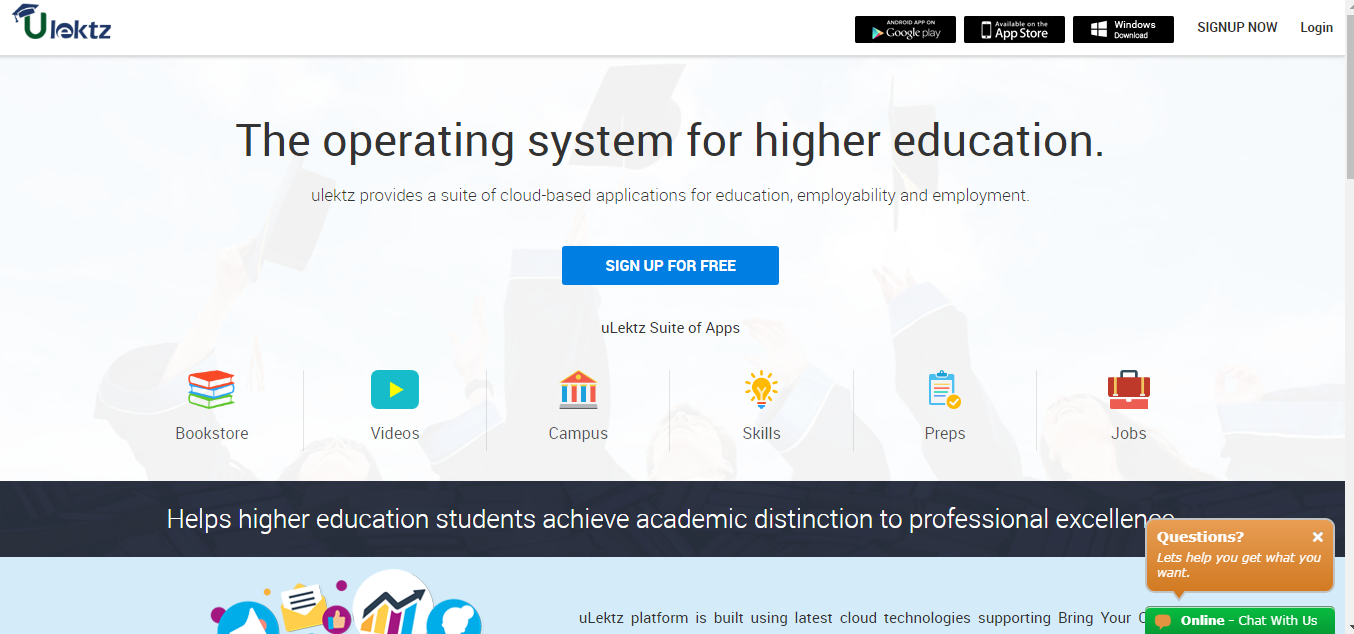Open the Videos play icon
This screenshot has width=1354, height=634.
[395, 389]
